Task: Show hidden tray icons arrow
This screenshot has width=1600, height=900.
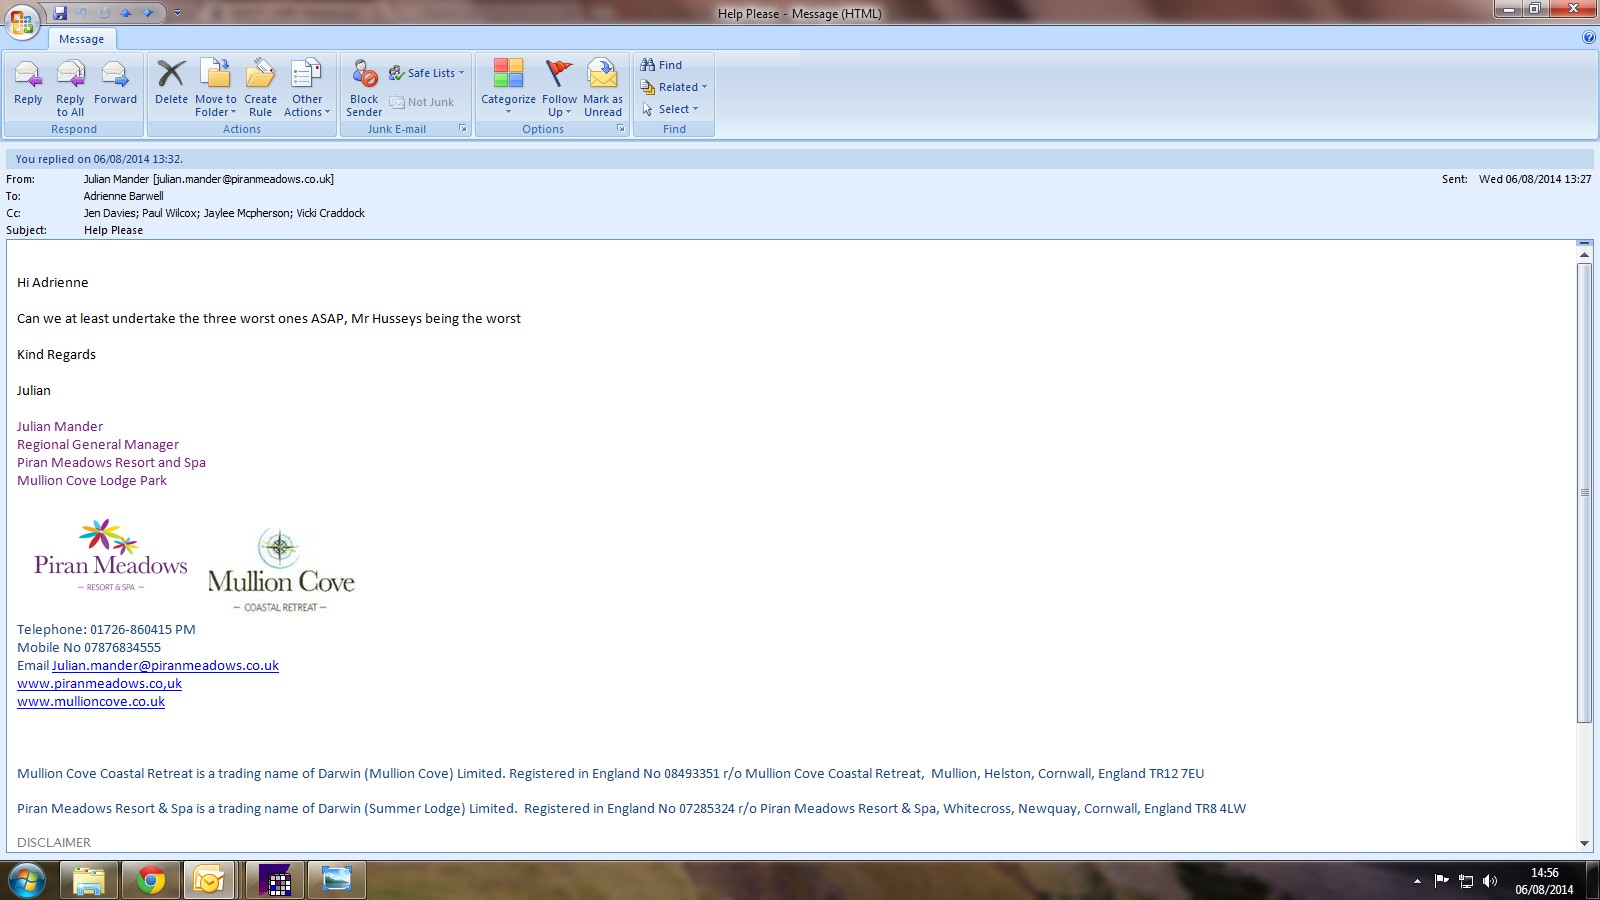Action: 1417,881
